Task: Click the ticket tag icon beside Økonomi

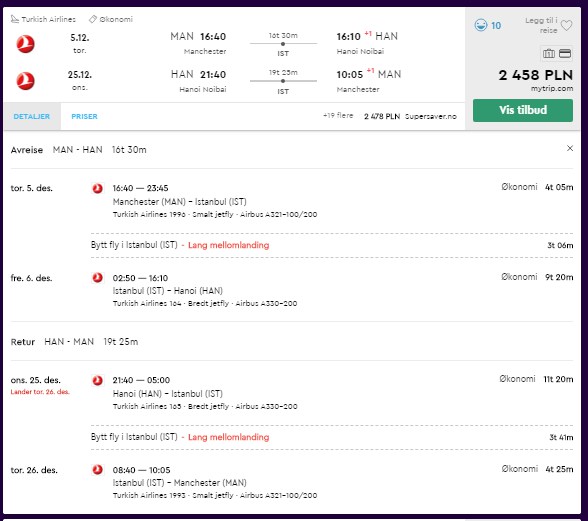Action: point(93,19)
